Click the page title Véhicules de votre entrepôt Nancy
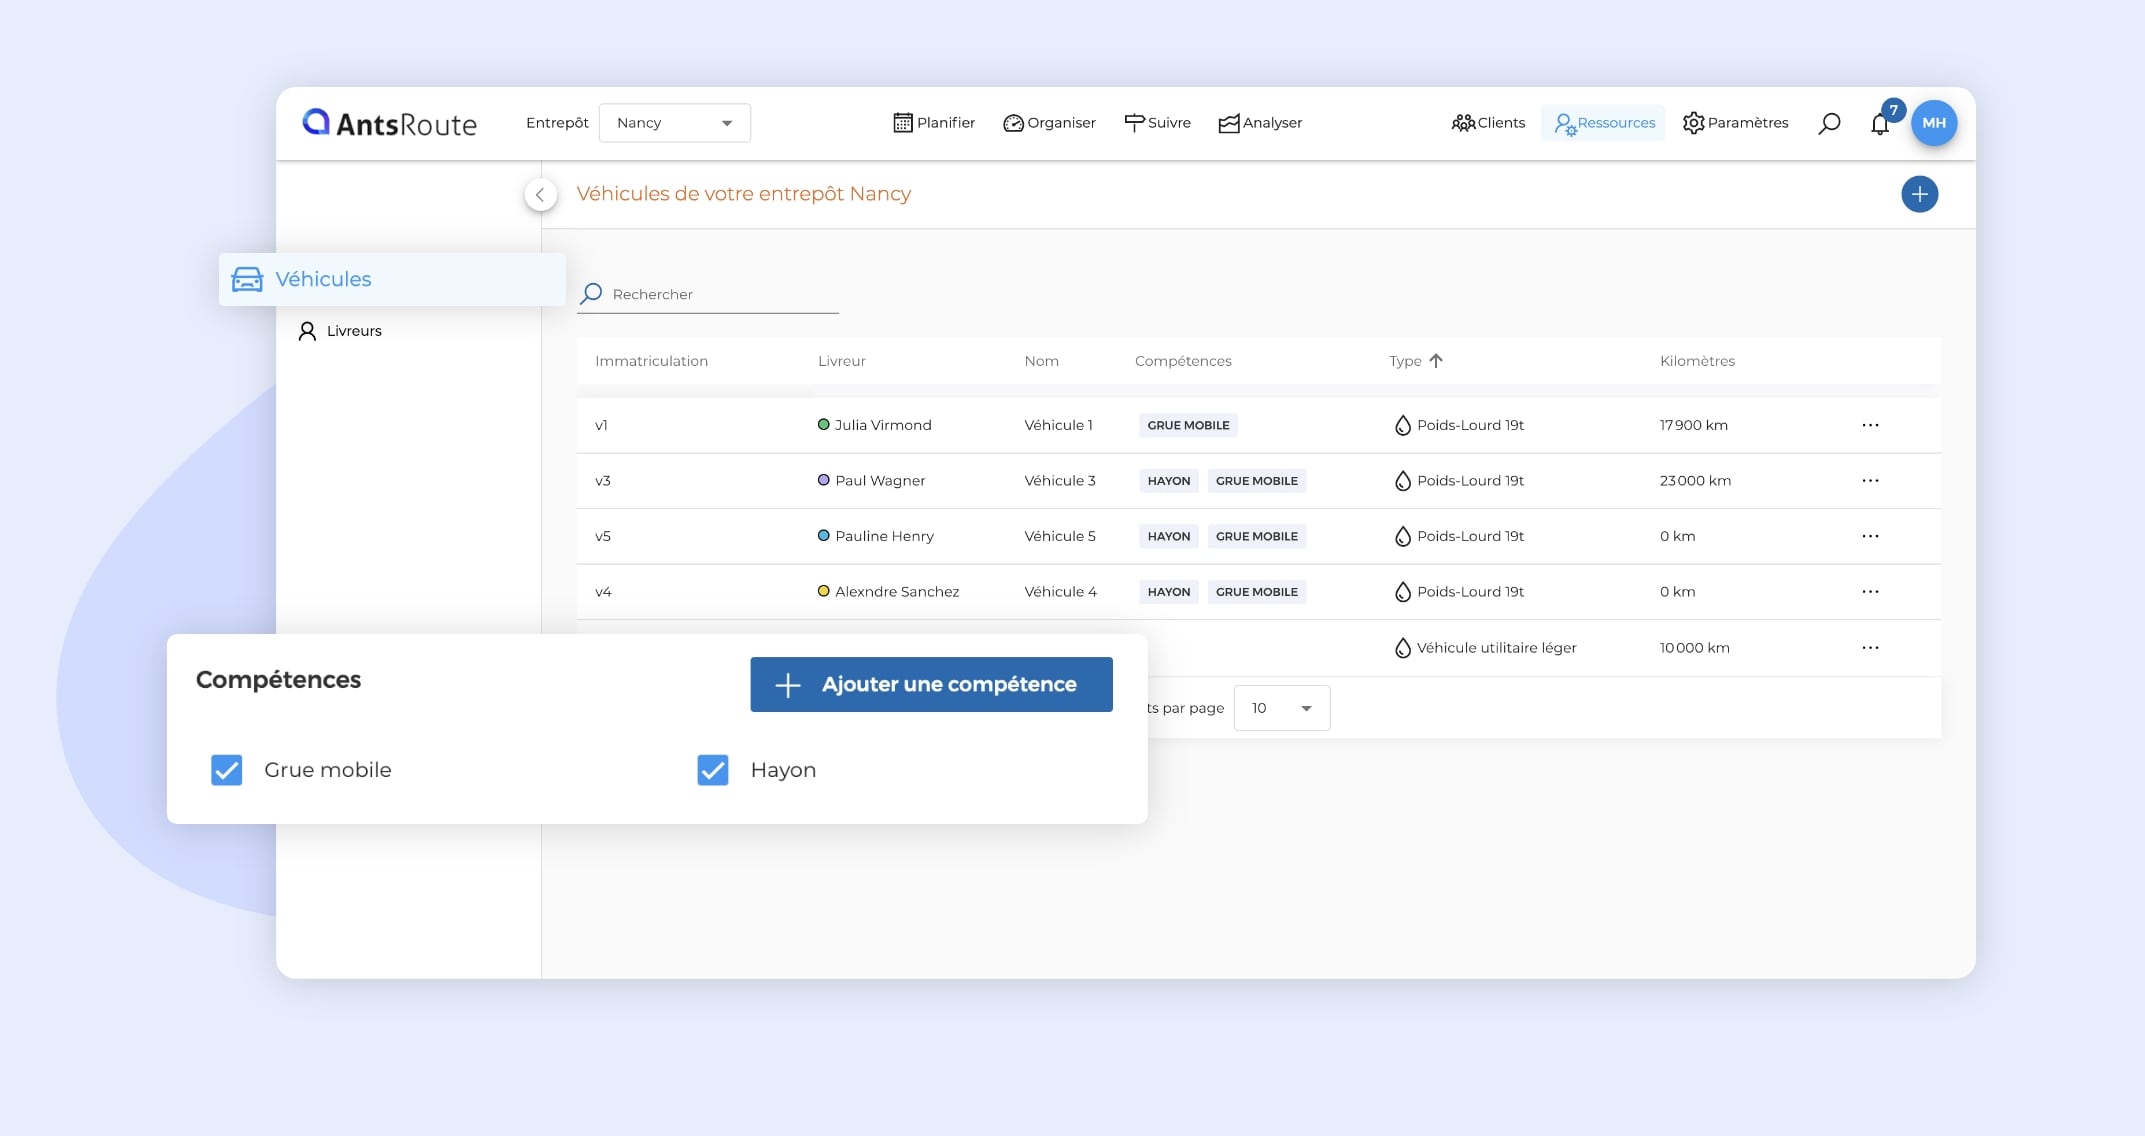 [743, 194]
